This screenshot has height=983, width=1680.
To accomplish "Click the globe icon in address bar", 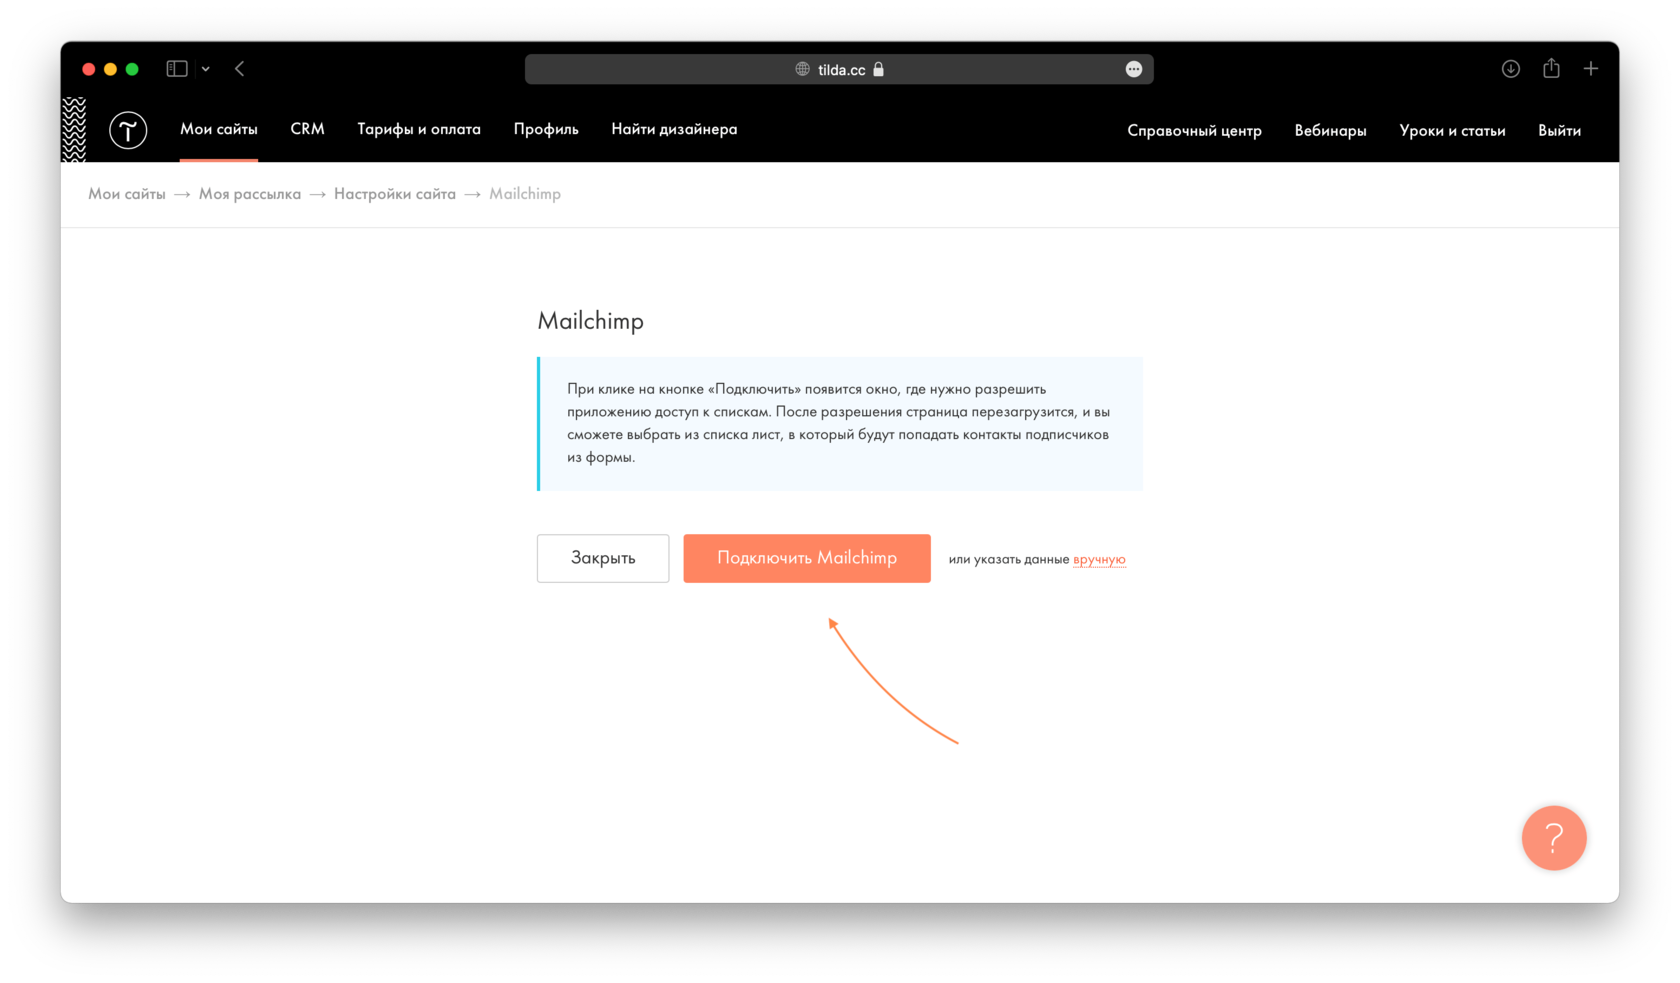I will click(x=802, y=69).
